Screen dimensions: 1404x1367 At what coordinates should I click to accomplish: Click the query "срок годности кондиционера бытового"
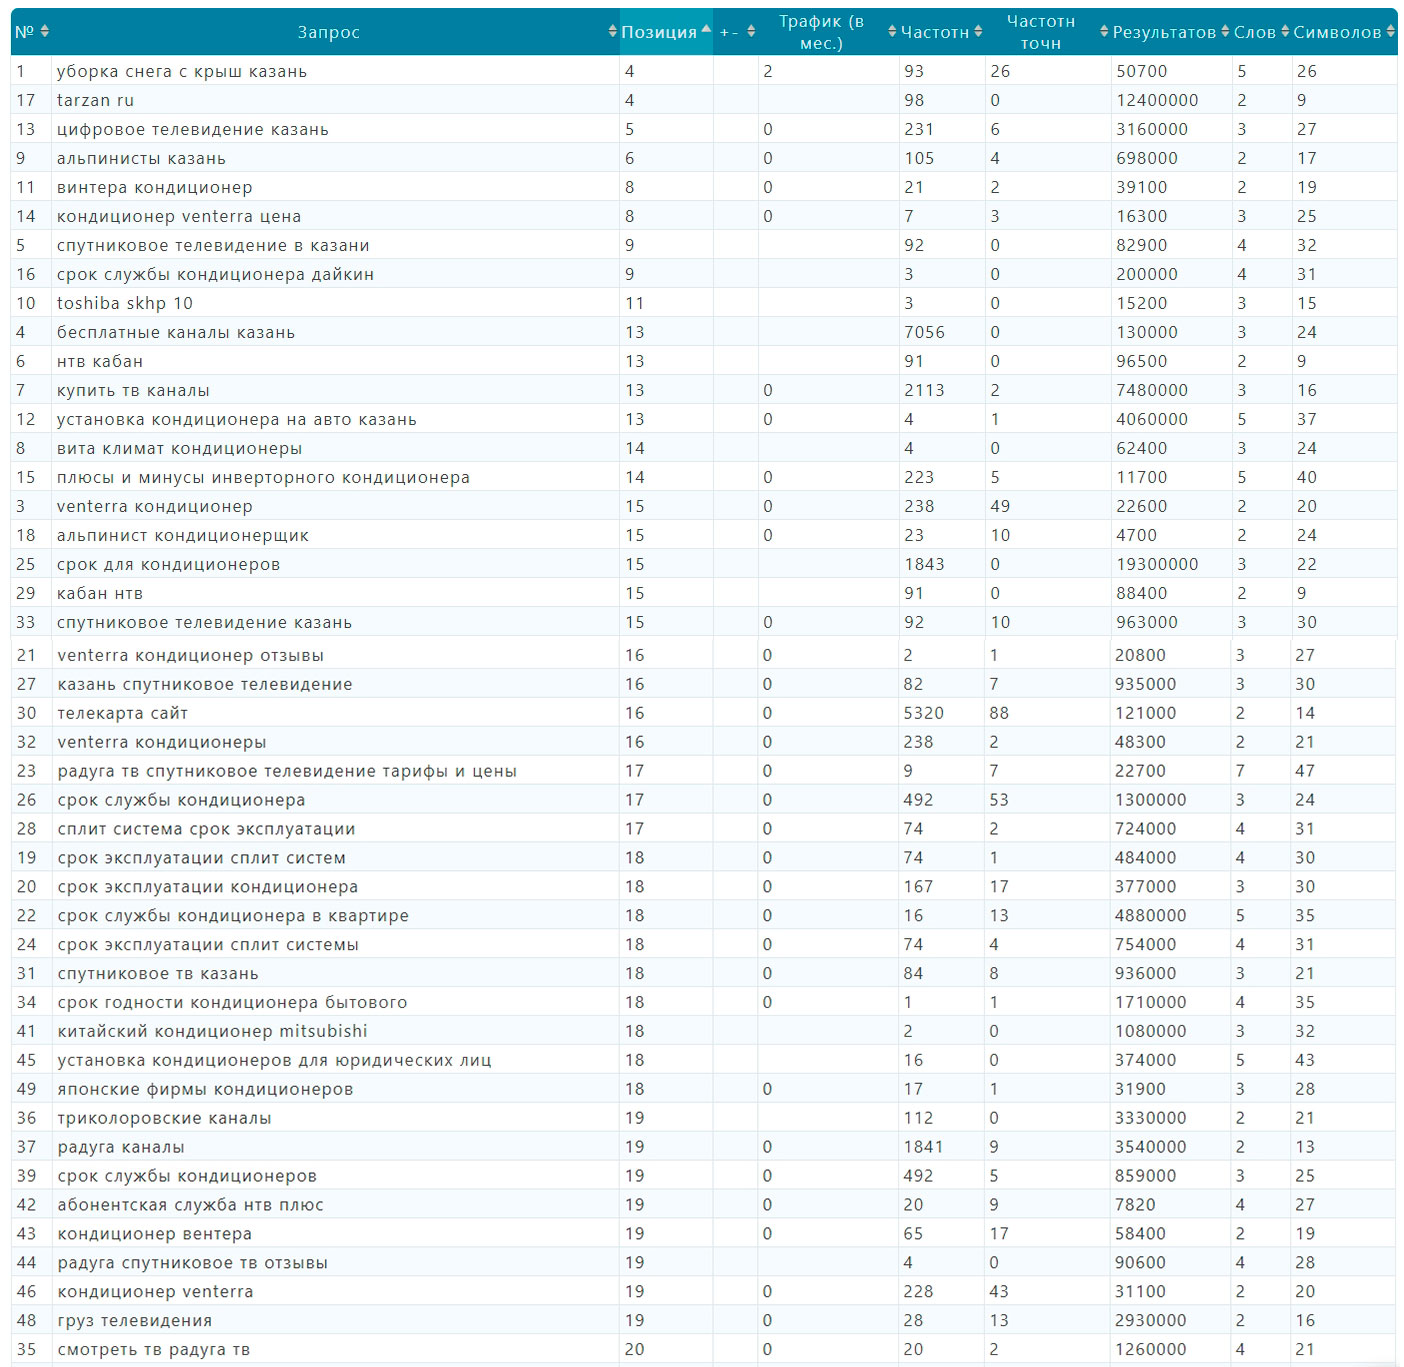(x=233, y=1002)
